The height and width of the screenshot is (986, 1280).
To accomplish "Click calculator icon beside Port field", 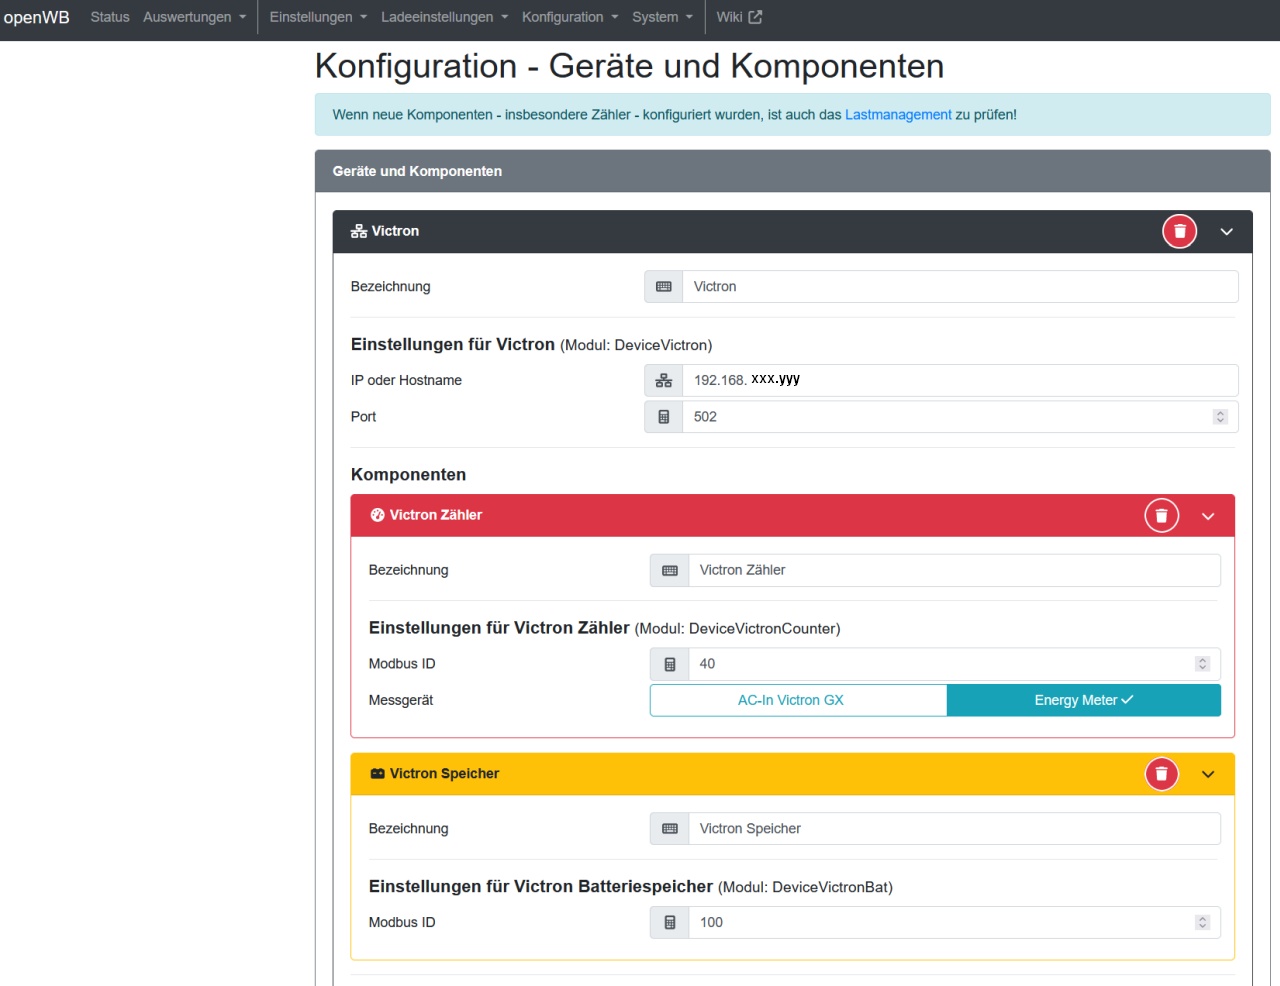I will point(664,417).
